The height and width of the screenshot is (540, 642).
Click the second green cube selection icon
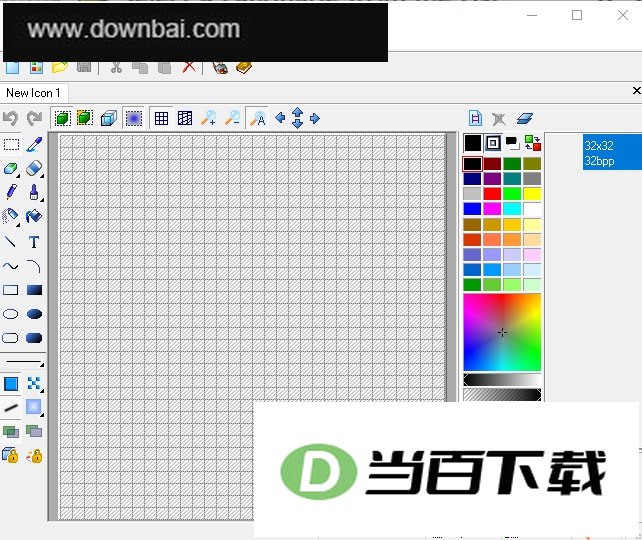tap(85, 118)
